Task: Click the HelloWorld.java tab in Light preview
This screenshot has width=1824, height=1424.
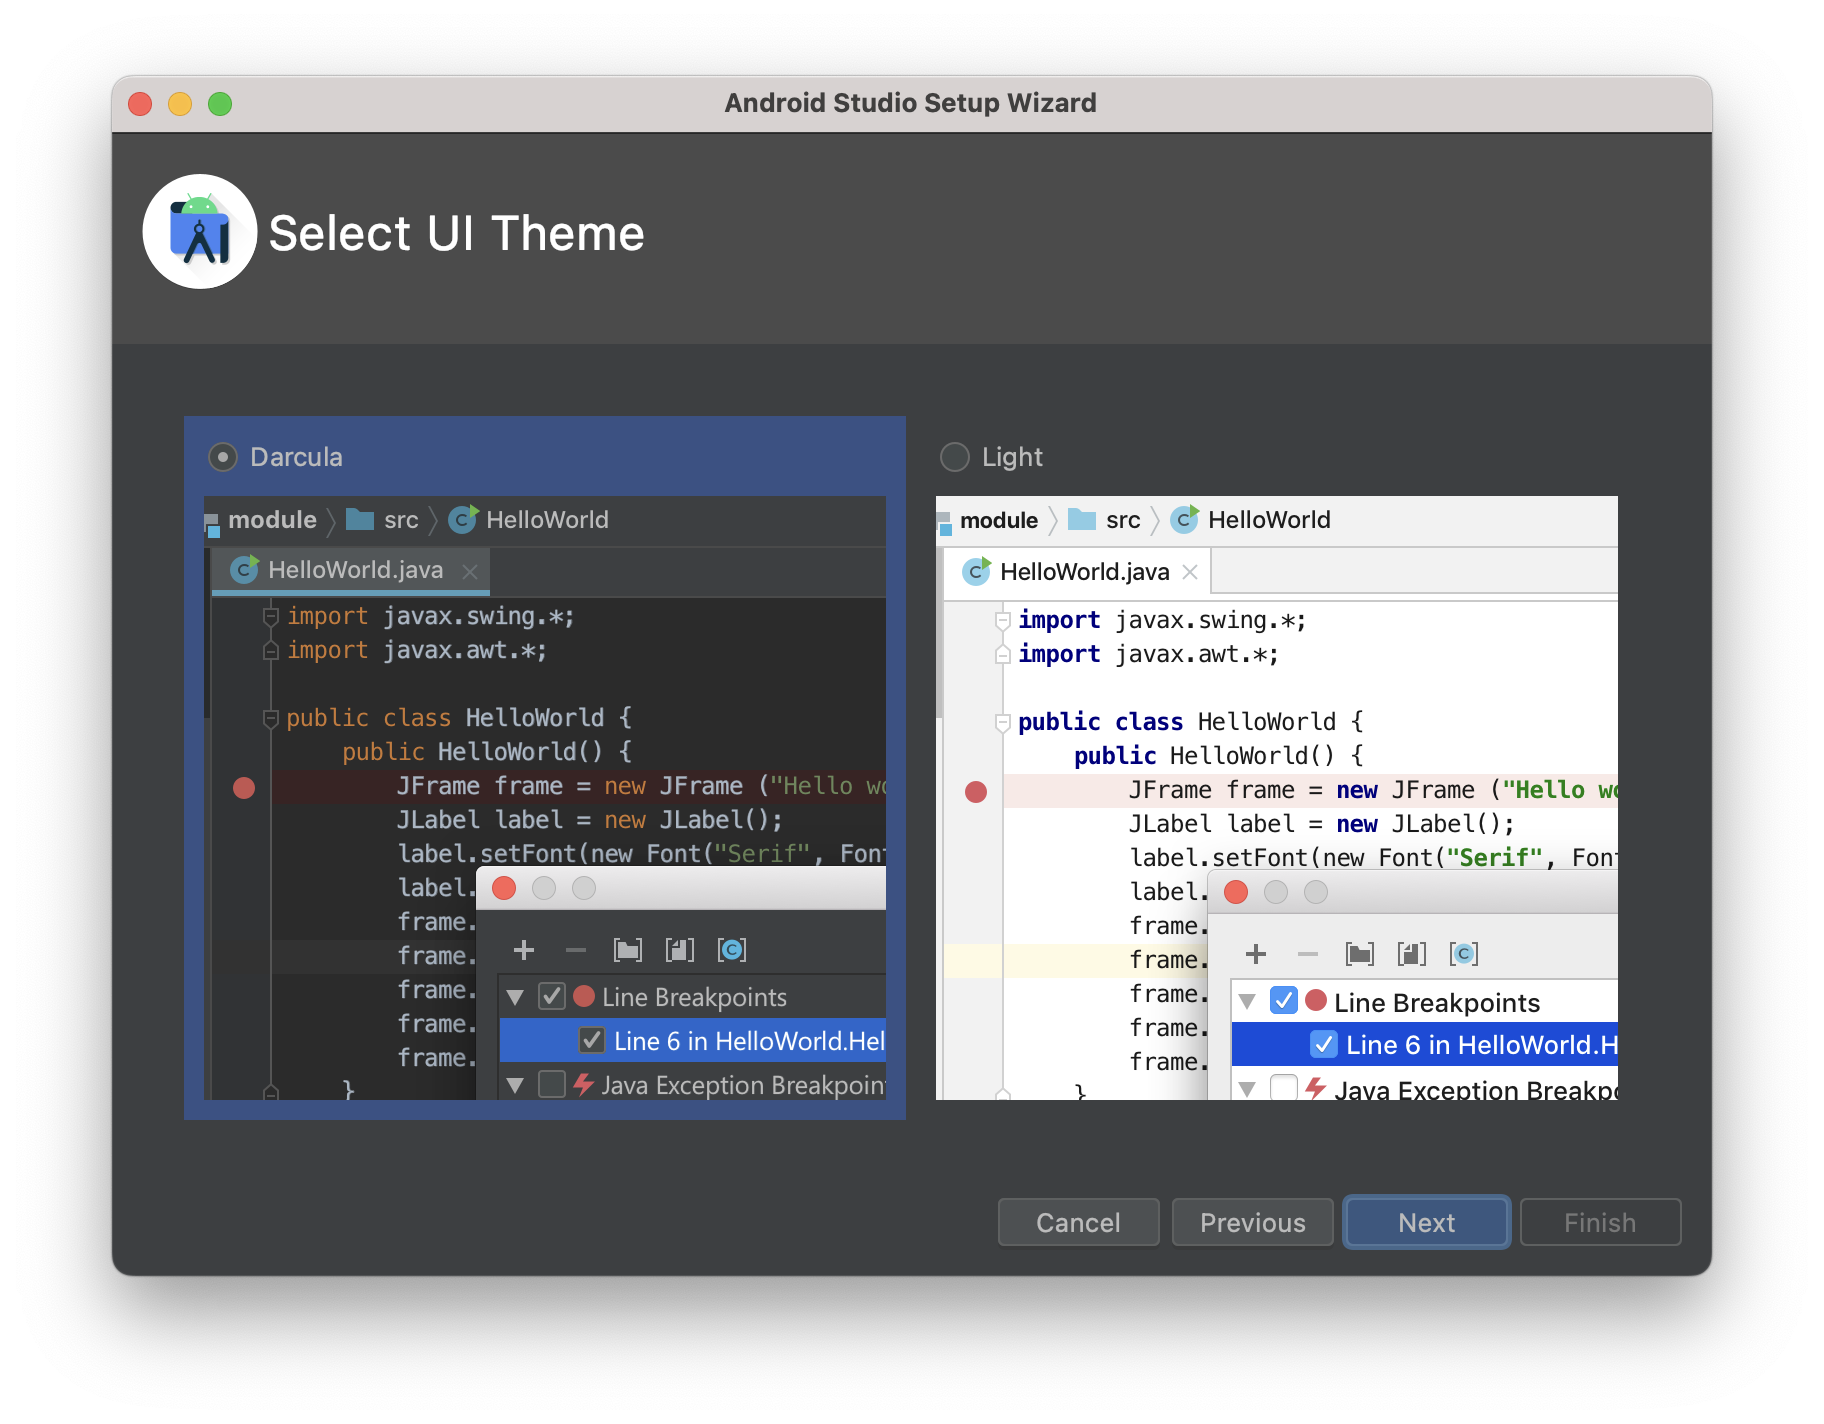Action: [1077, 572]
